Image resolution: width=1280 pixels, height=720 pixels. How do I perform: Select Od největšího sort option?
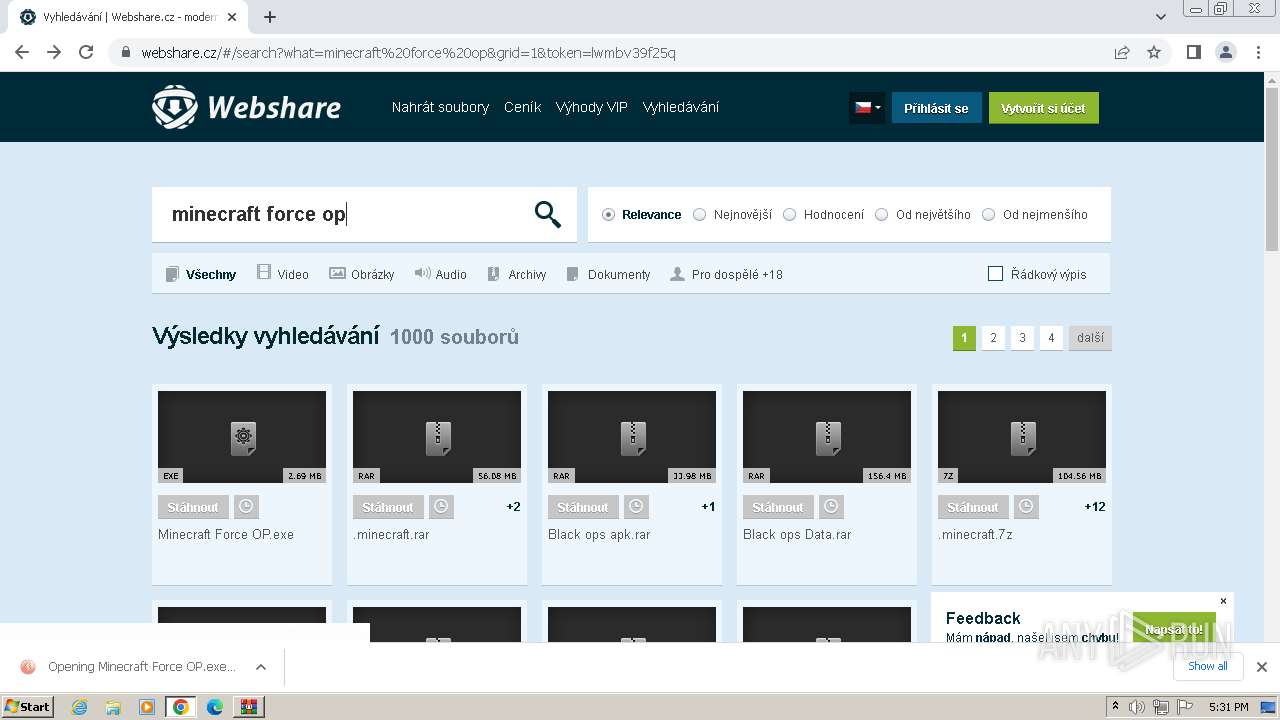923,214
